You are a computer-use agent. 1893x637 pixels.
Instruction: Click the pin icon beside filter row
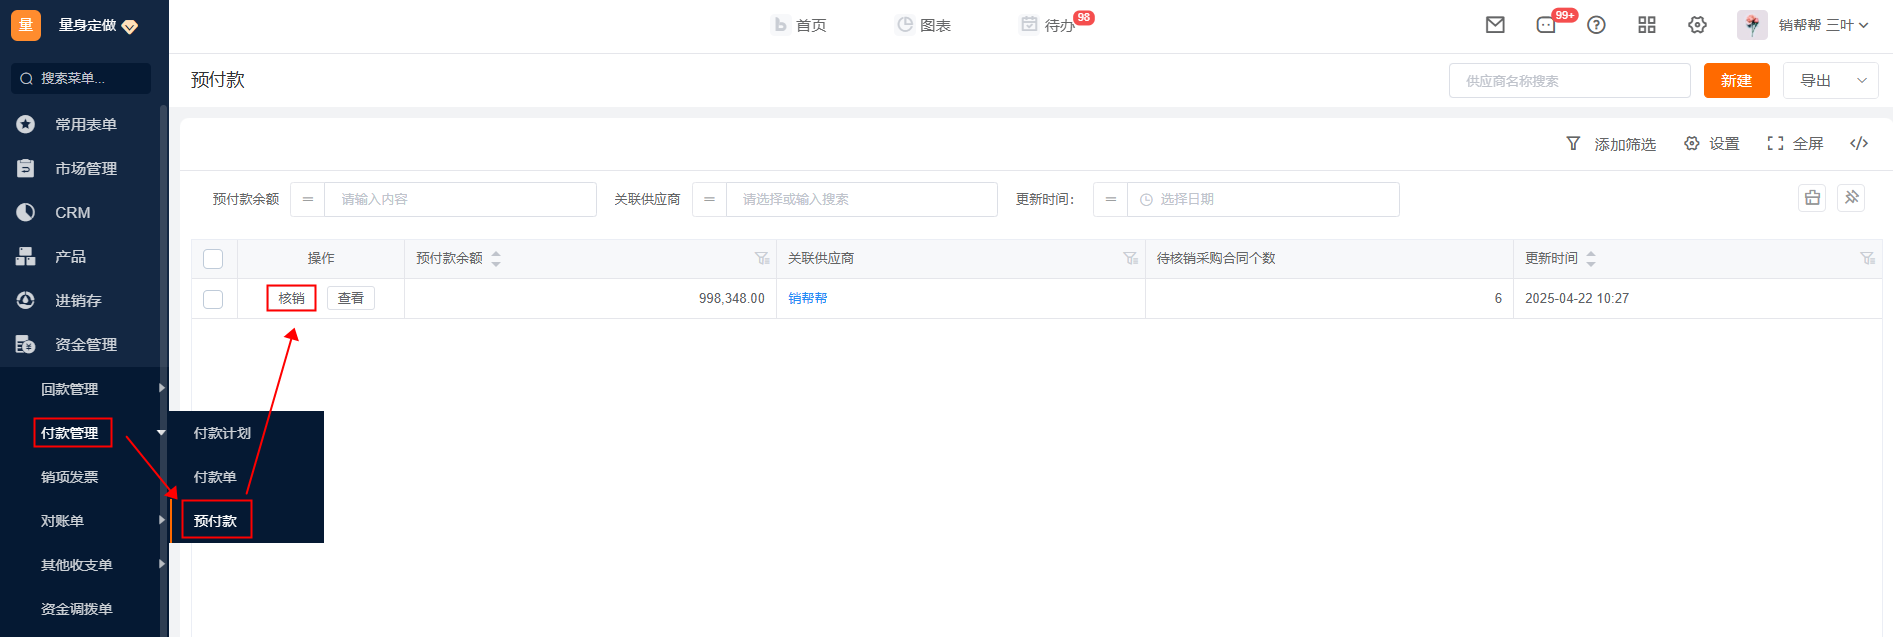click(x=1851, y=198)
